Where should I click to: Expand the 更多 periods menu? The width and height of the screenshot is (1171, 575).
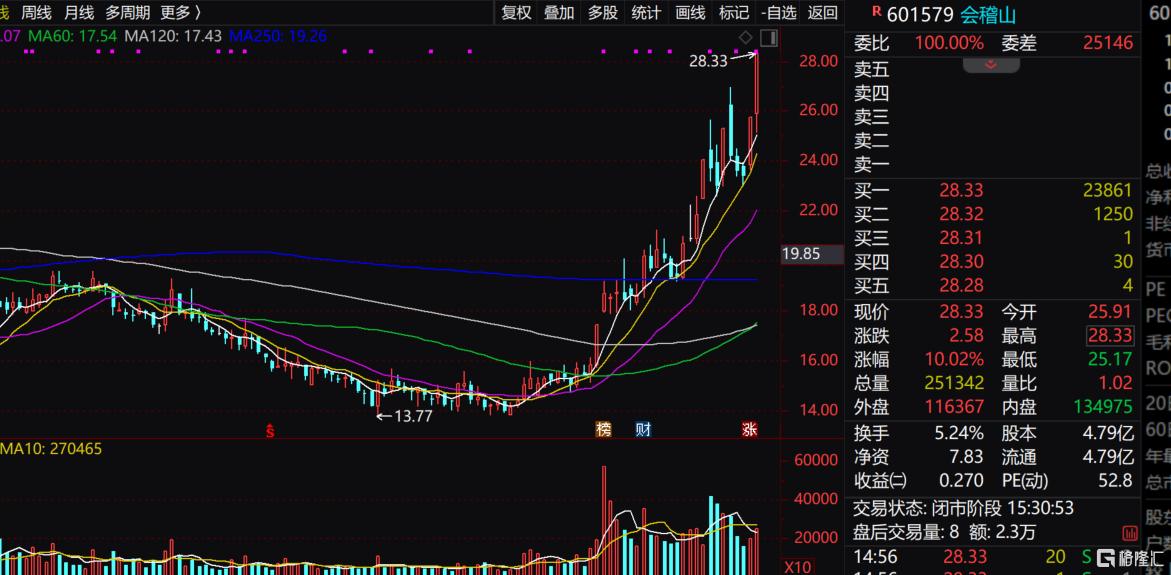pyautogui.click(x=181, y=12)
